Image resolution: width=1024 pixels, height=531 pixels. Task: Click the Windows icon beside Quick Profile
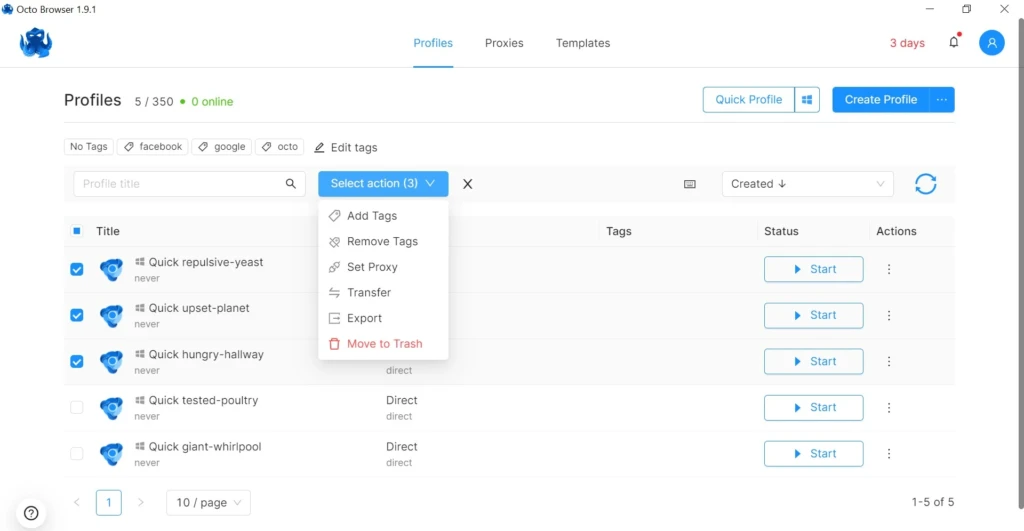coord(807,100)
